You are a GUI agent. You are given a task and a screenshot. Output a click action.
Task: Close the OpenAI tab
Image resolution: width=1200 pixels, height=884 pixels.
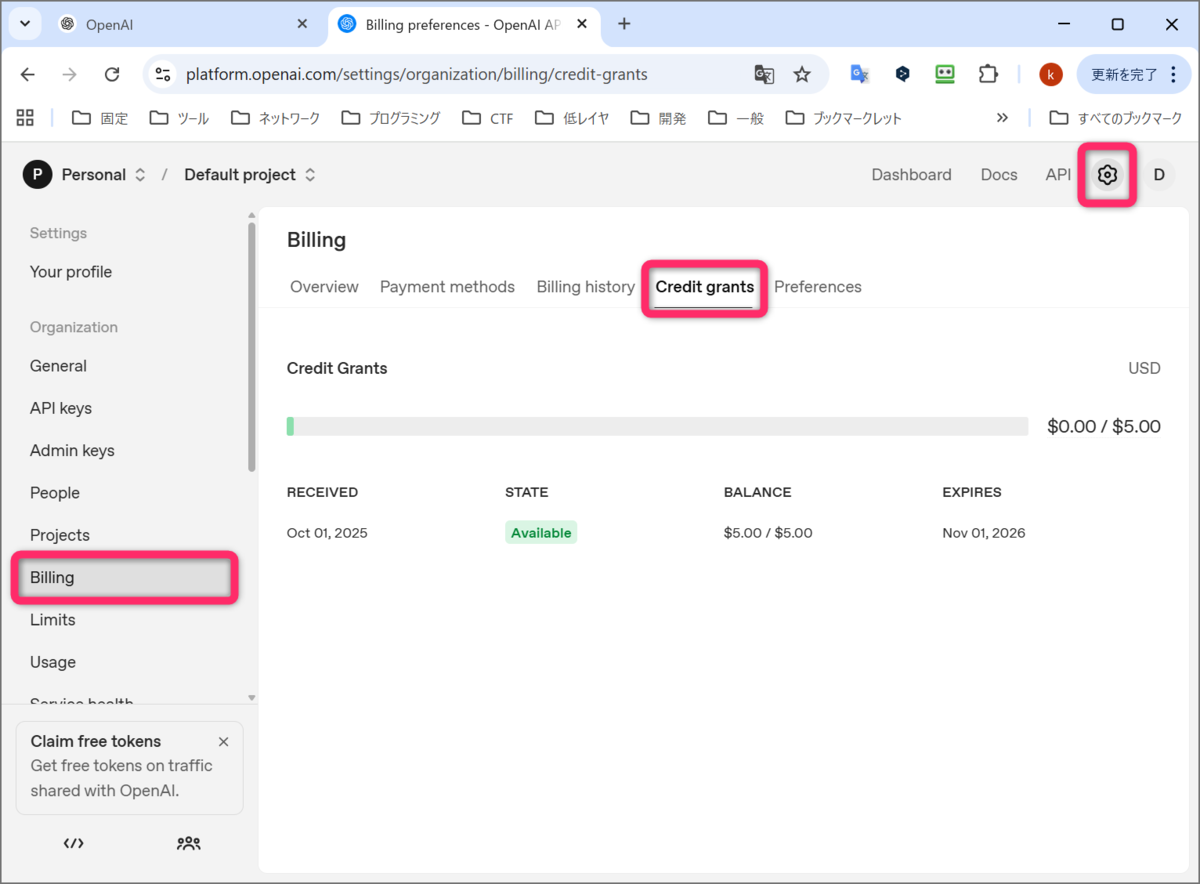[302, 24]
